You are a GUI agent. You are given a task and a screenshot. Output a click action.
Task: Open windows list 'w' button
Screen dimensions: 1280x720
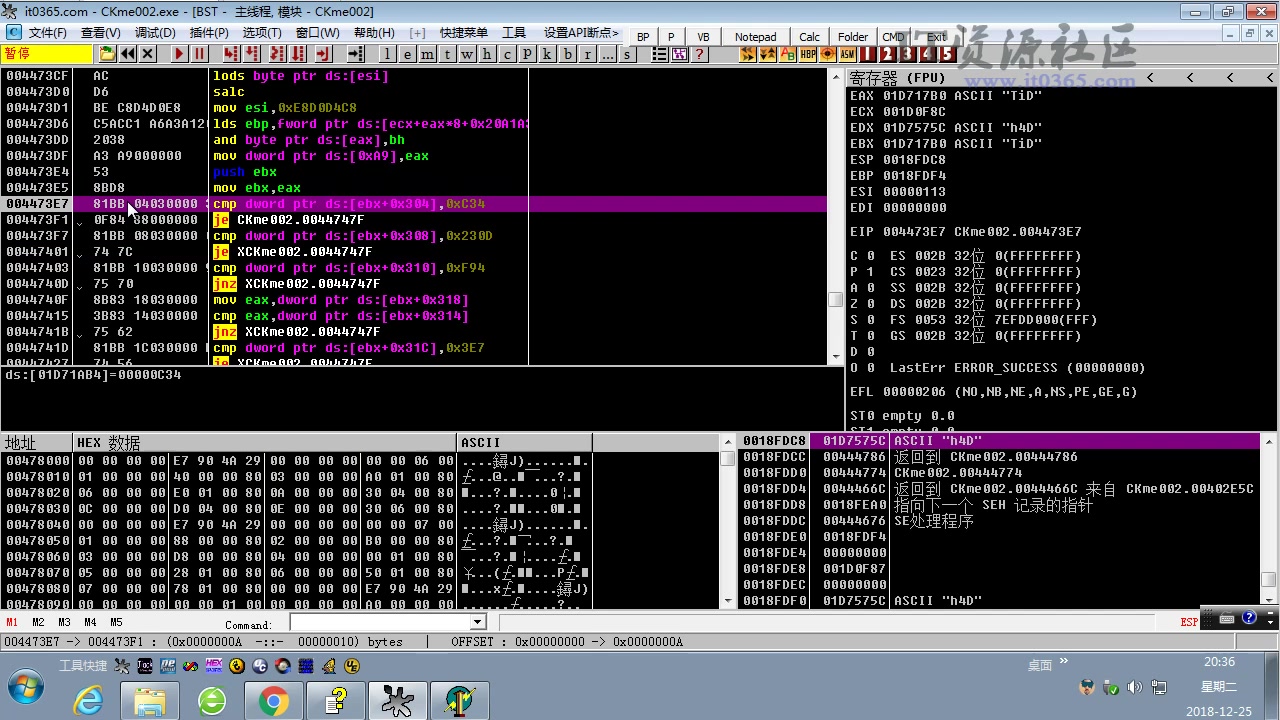pyautogui.click(x=467, y=54)
